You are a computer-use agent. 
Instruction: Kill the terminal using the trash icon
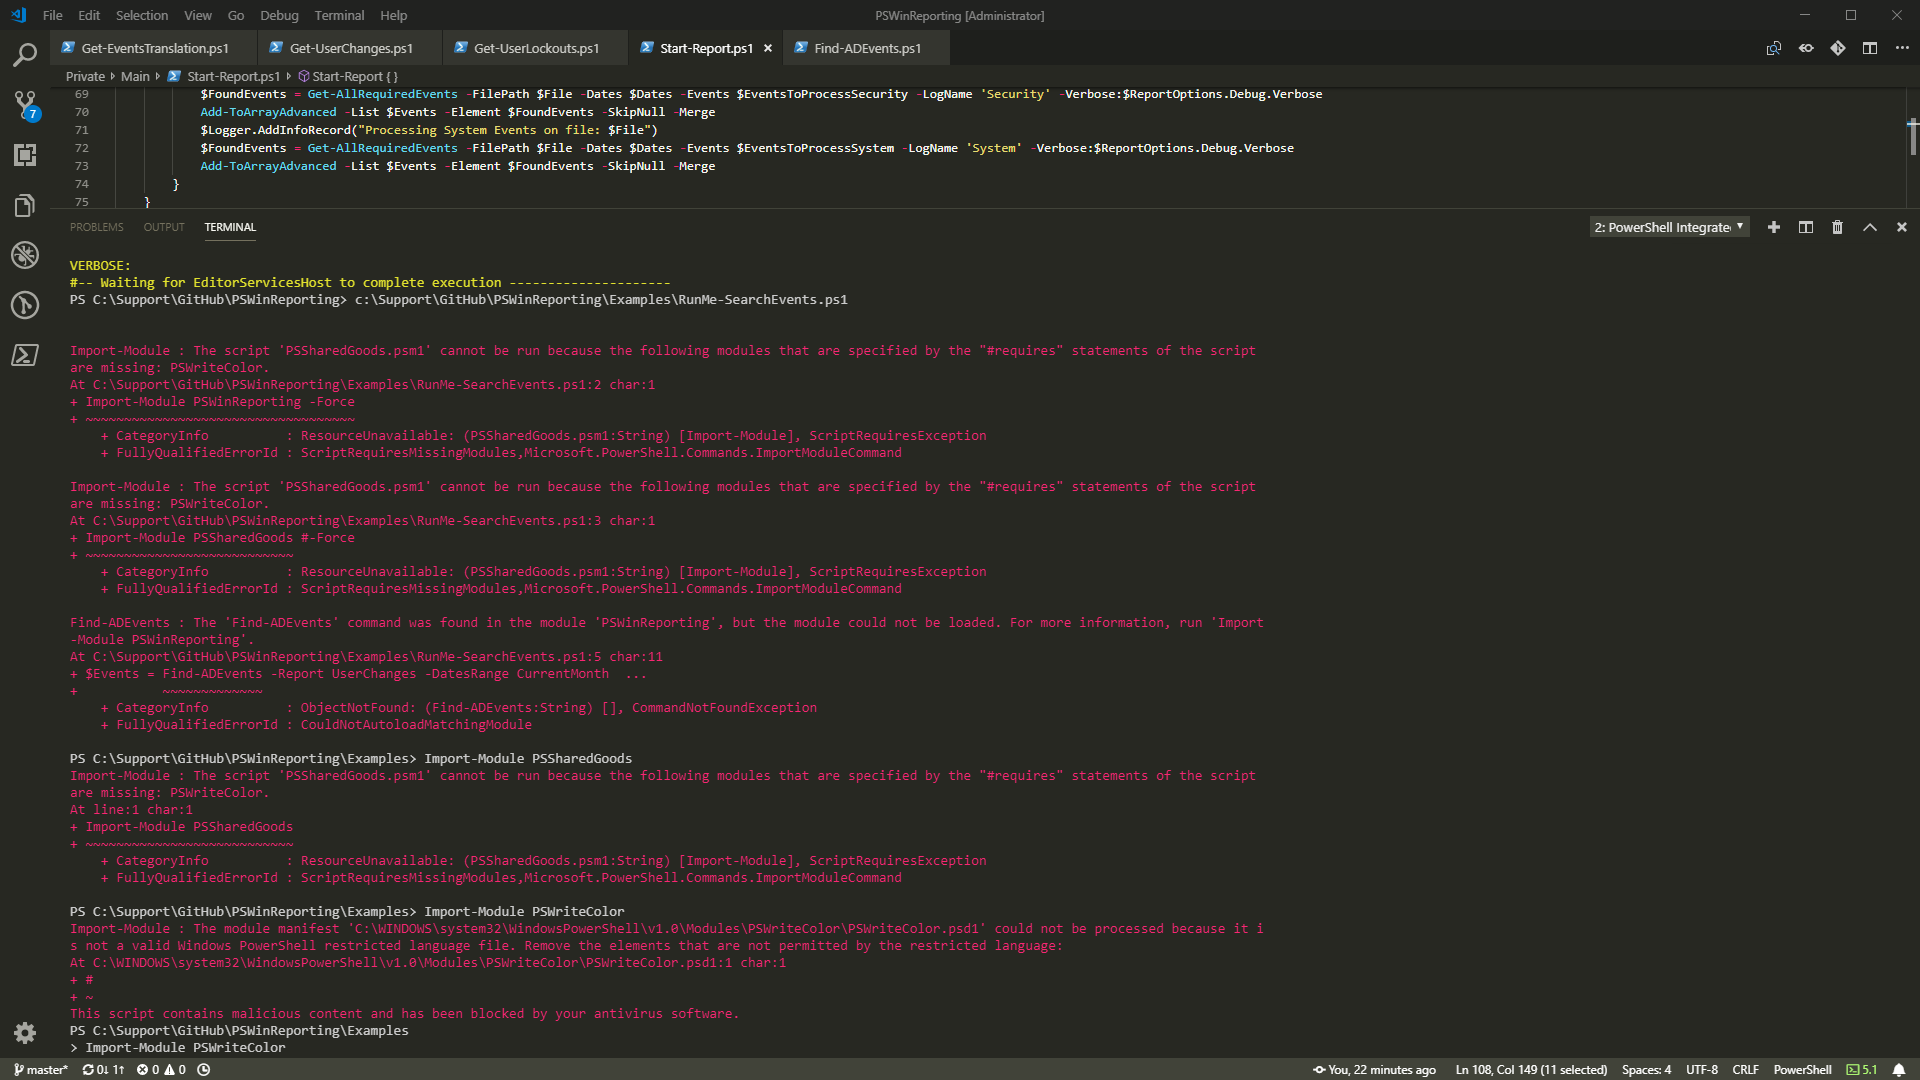coord(1837,227)
